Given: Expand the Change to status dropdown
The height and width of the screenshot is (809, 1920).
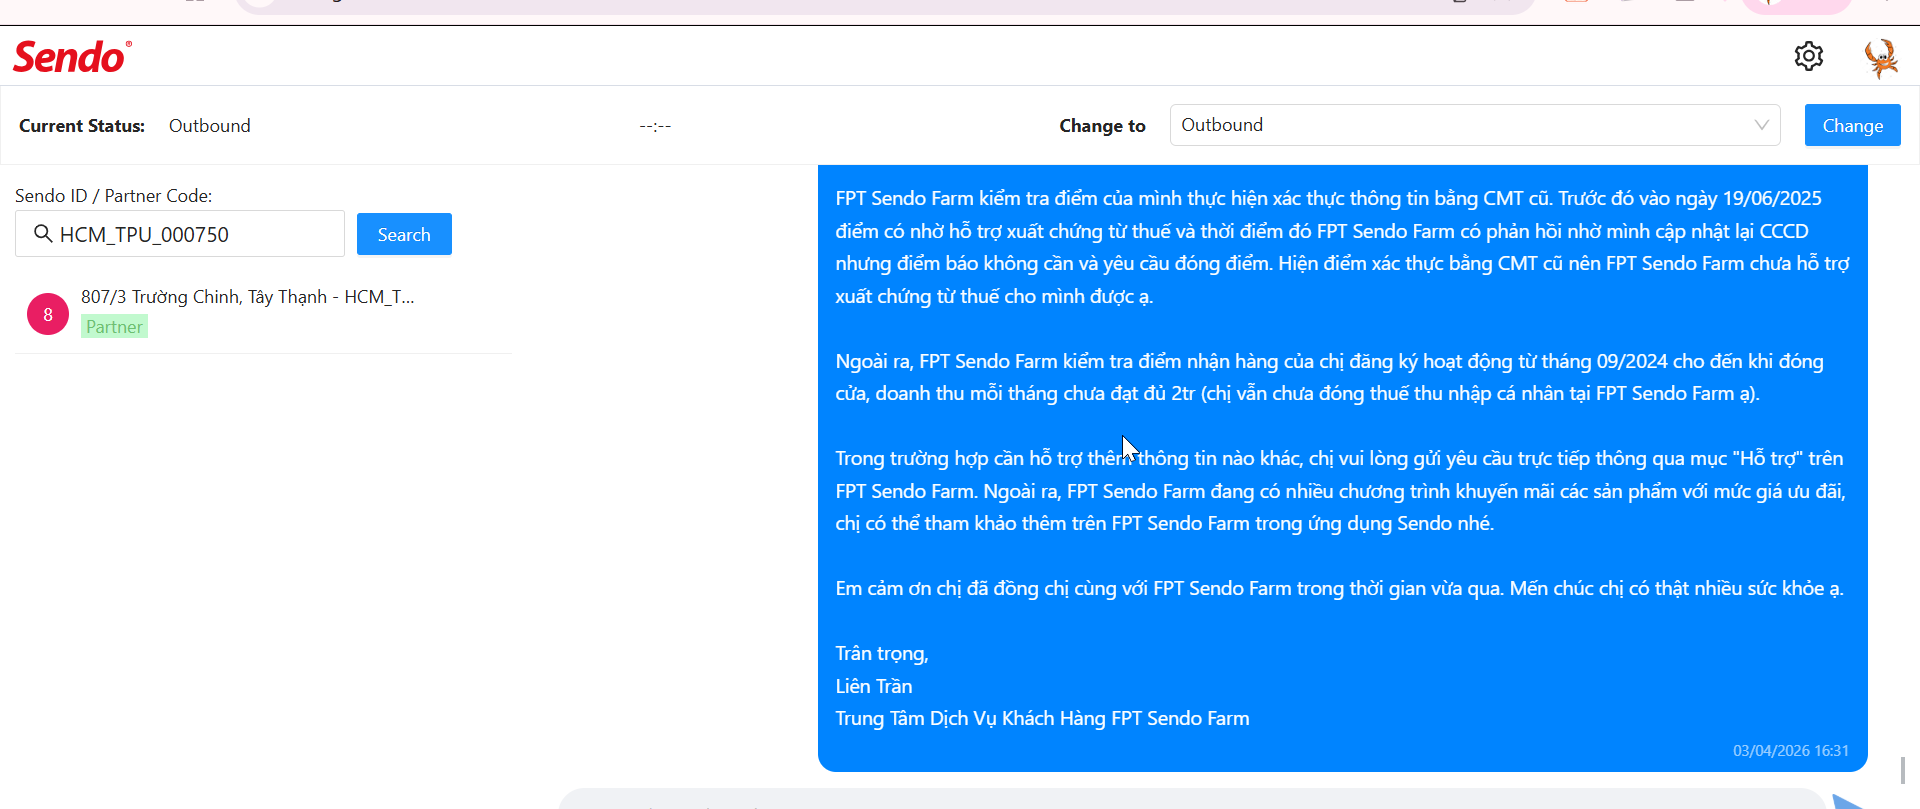Looking at the screenshot, I should point(1475,125).
